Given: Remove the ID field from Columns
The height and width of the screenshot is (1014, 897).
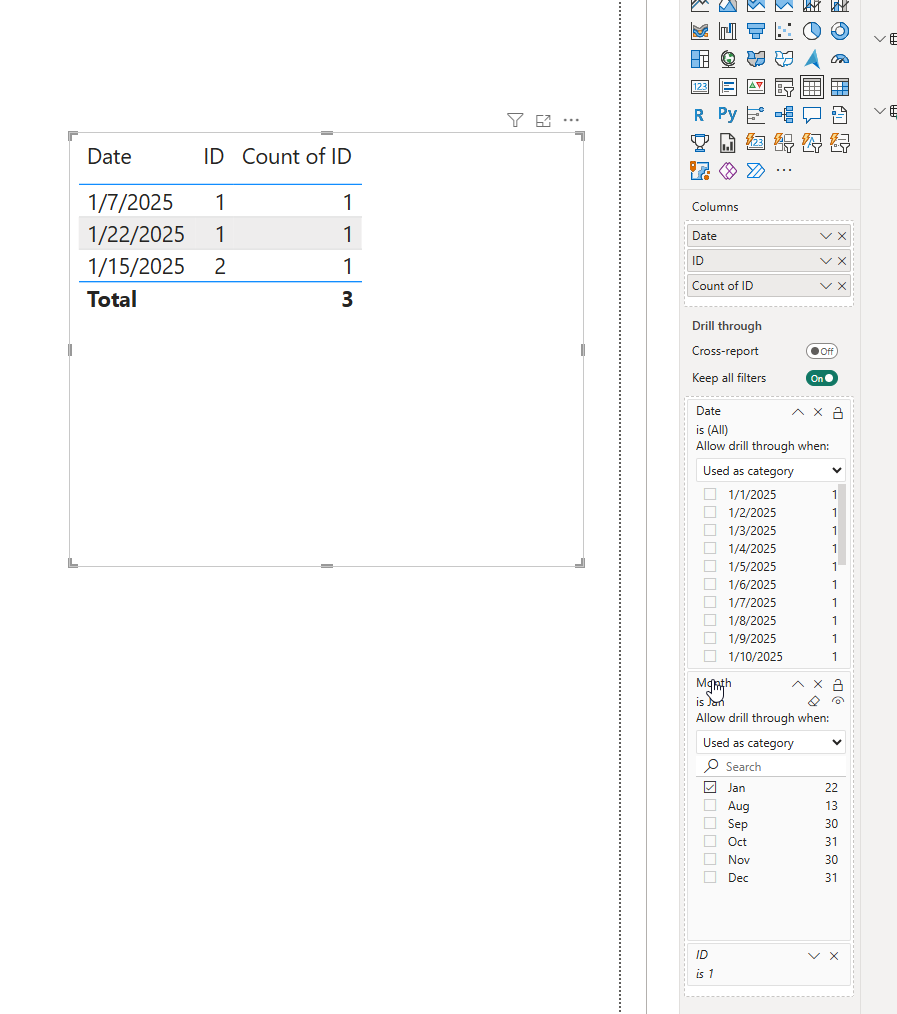Looking at the screenshot, I should click(x=842, y=261).
